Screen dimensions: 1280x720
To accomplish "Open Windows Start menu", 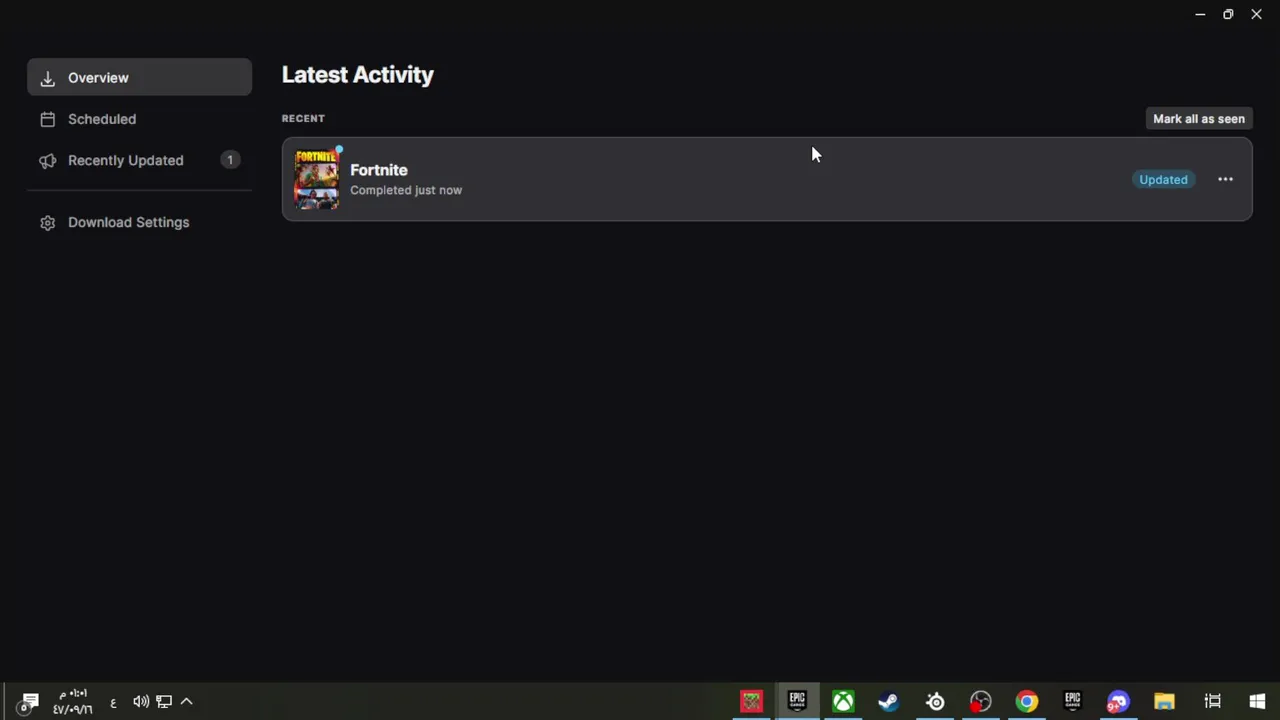I will pos(1257,701).
